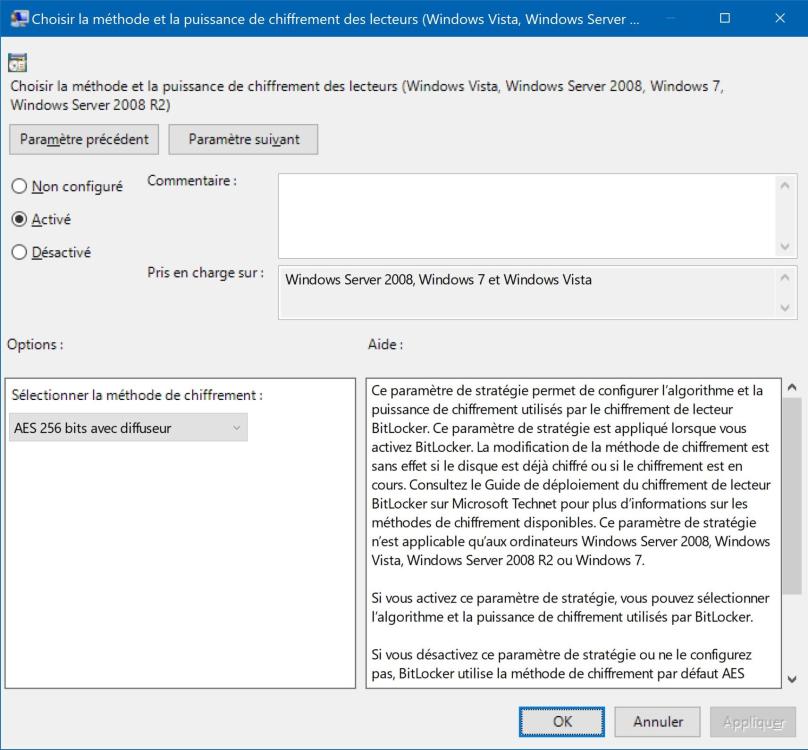Close the dialog with the X button
This screenshot has height=750, width=808.
click(x=780, y=18)
